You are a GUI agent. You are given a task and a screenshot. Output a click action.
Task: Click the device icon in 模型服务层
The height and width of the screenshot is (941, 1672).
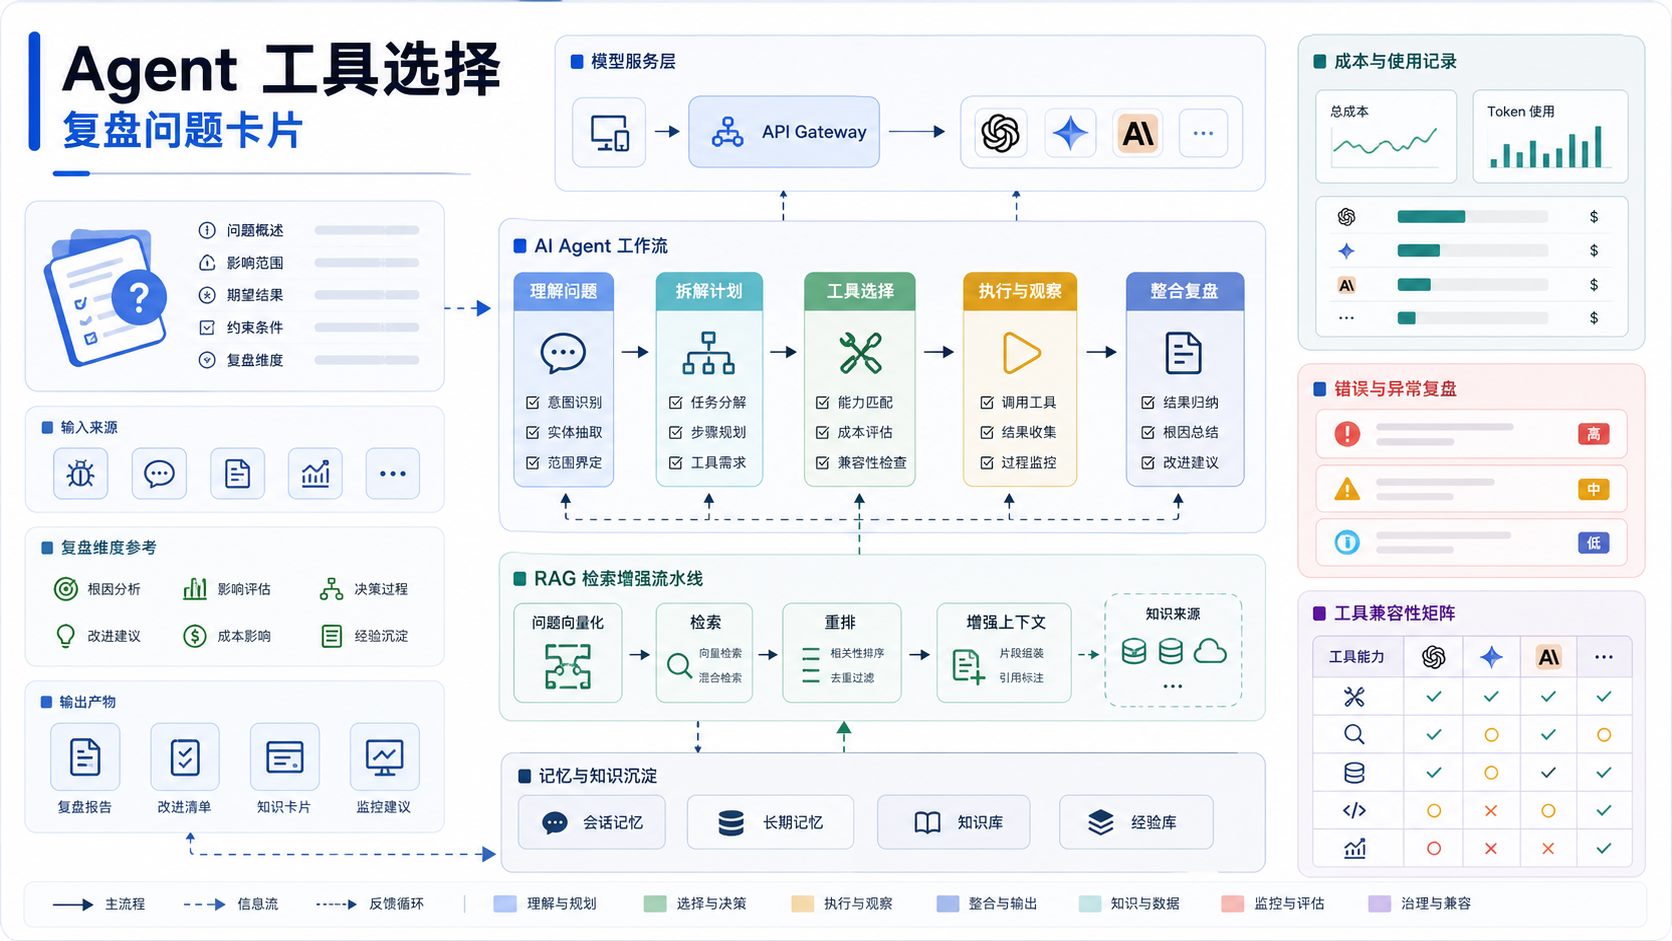(x=609, y=132)
